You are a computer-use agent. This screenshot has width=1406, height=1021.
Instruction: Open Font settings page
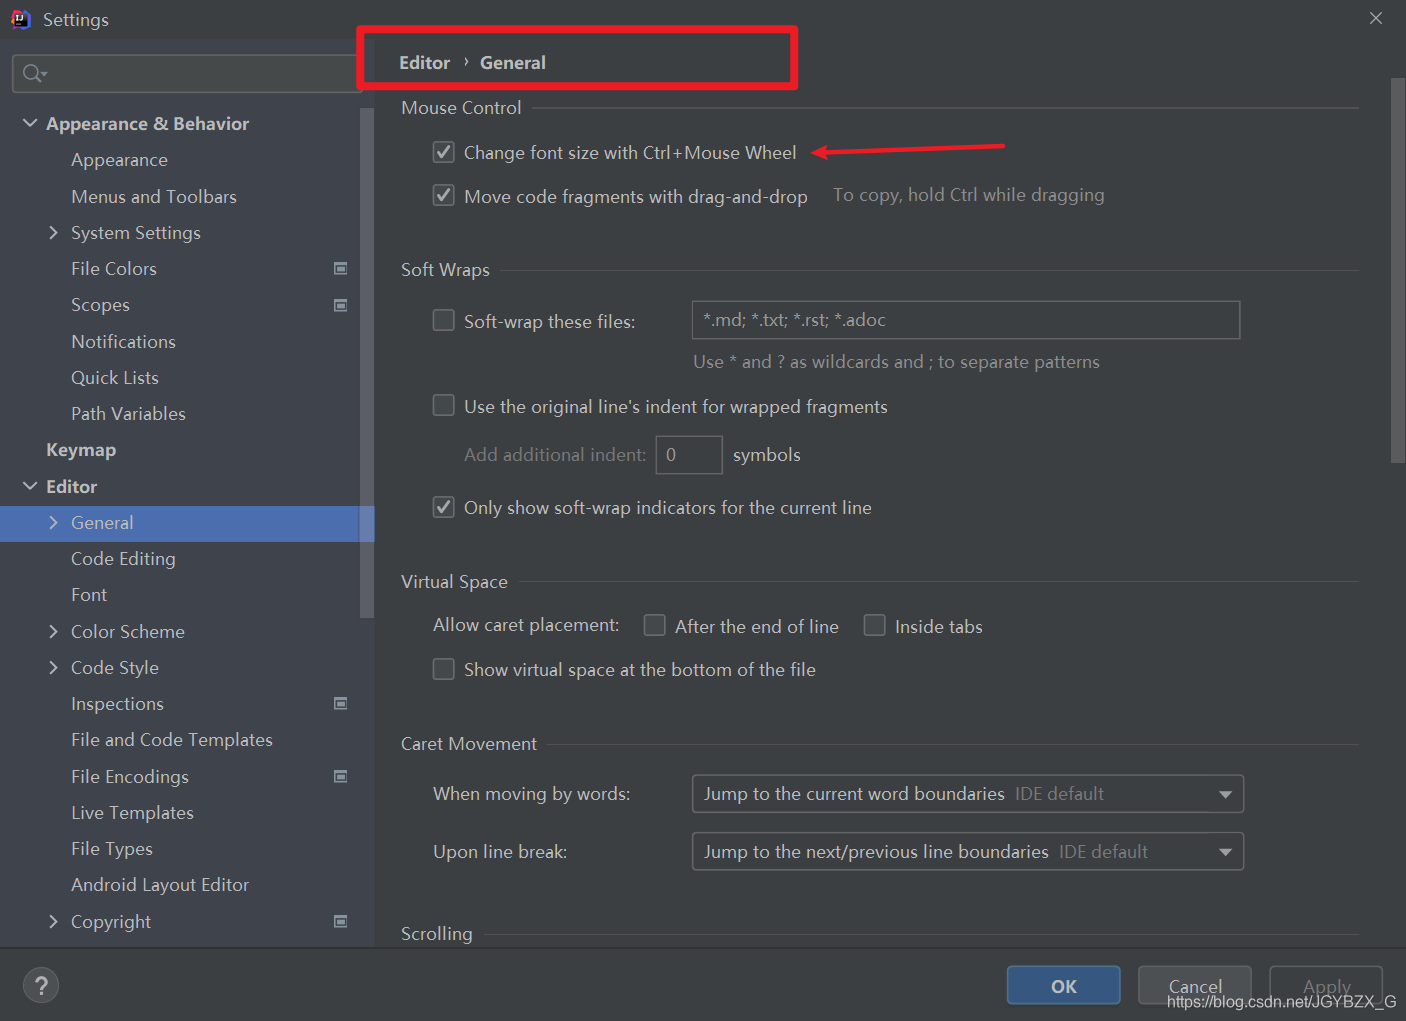pyautogui.click(x=89, y=595)
